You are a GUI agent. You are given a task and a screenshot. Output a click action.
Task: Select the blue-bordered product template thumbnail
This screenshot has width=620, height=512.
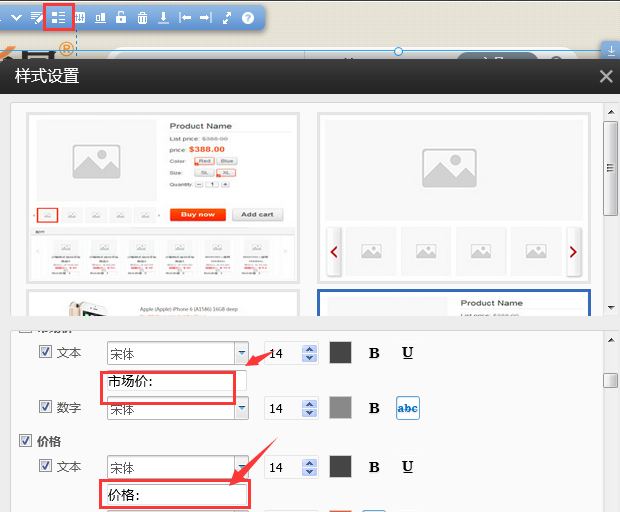pyautogui.click(x=454, y=303)
